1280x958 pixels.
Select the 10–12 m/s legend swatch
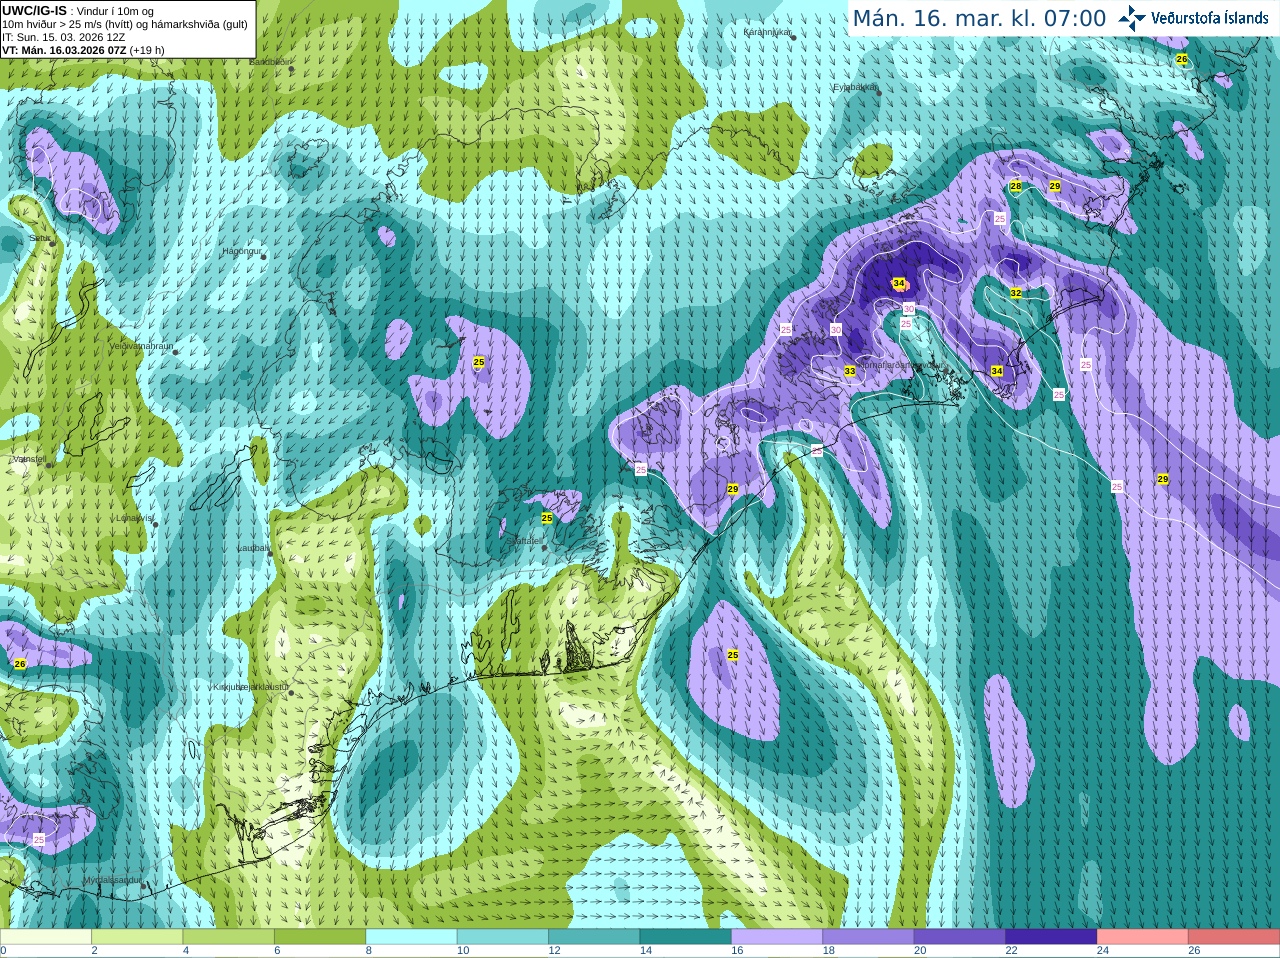point(503,936)
